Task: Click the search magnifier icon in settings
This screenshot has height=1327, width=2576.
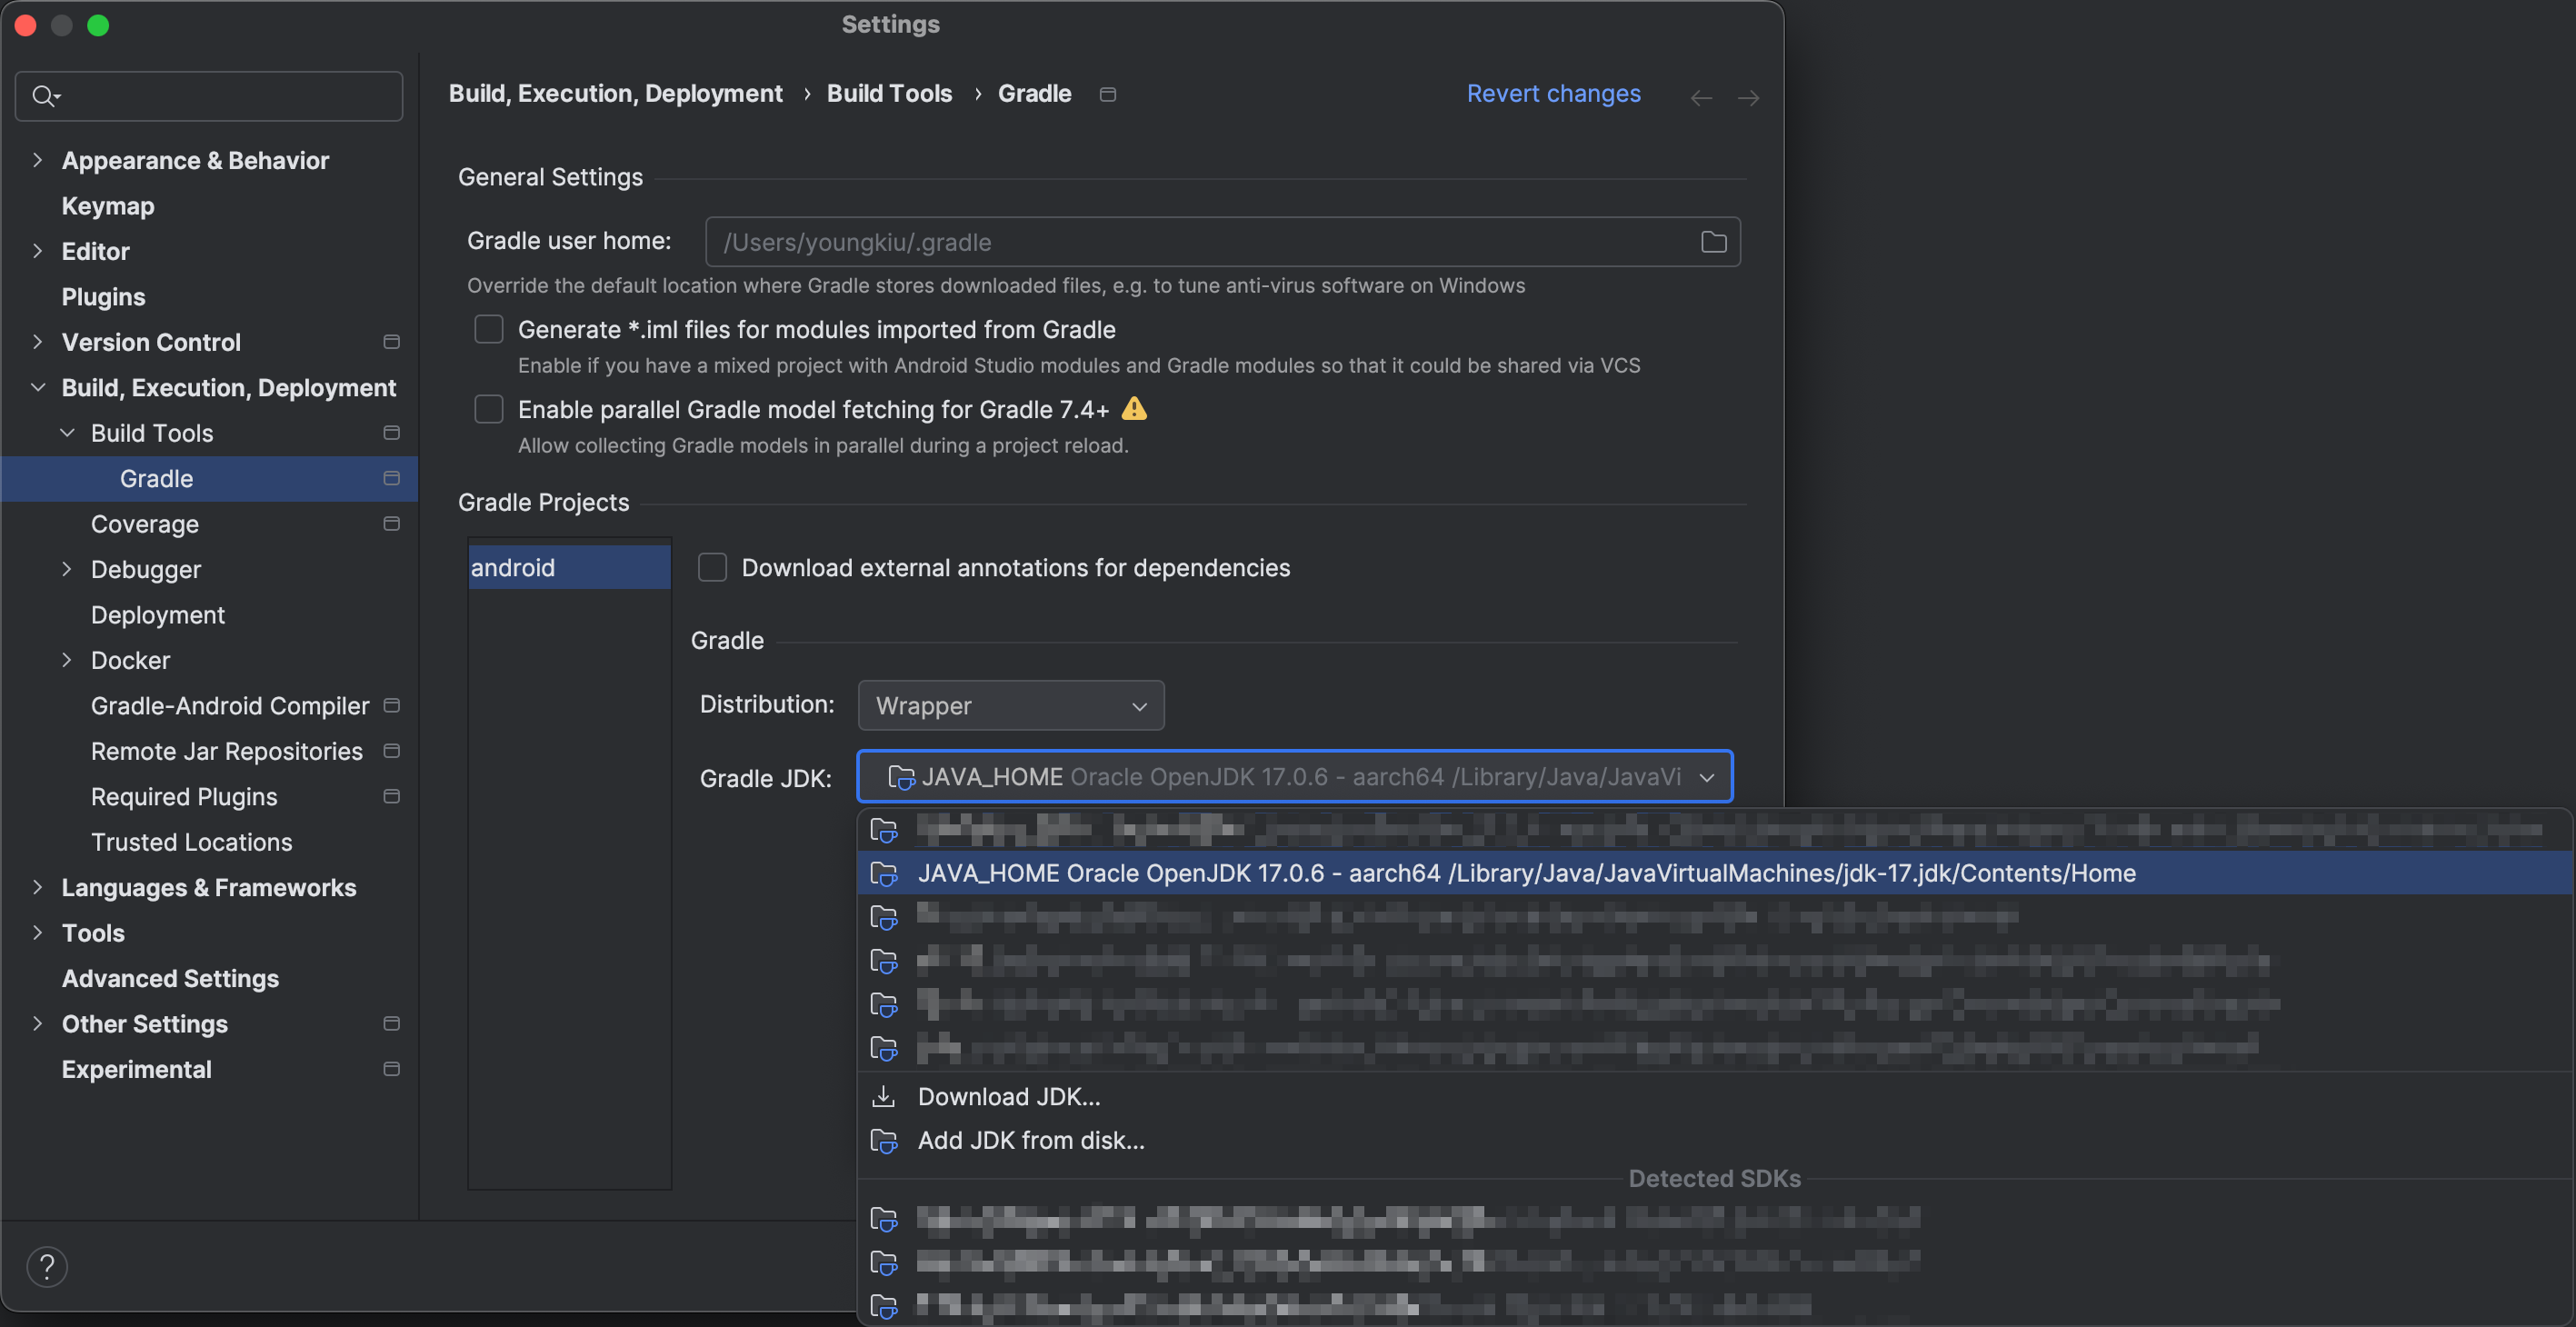Action: pos(44,96)
